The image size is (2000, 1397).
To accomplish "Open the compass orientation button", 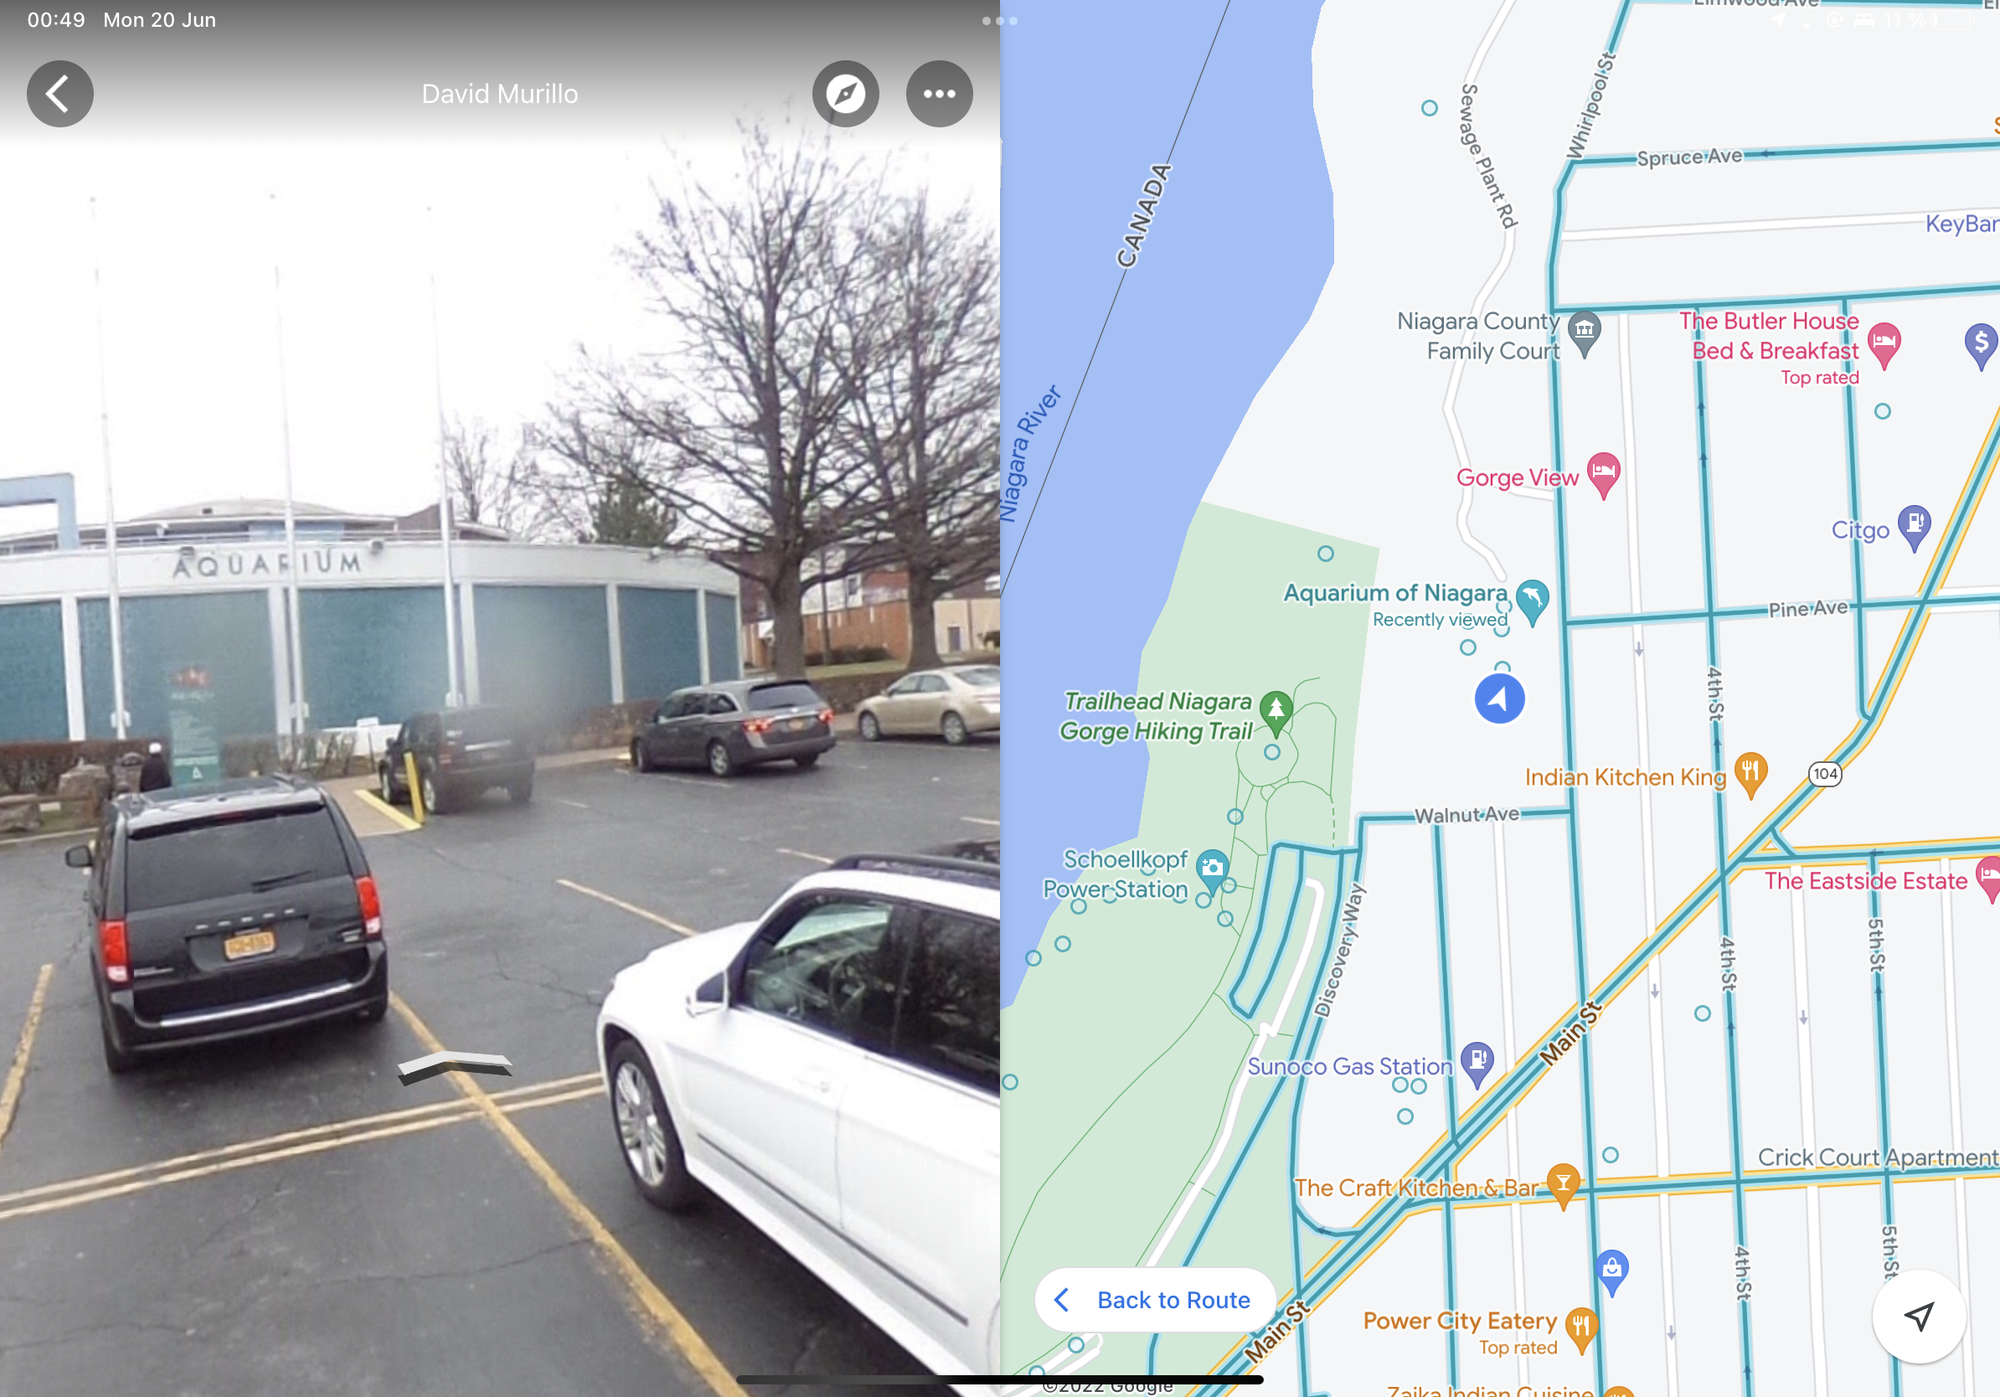I will point(846,94).
